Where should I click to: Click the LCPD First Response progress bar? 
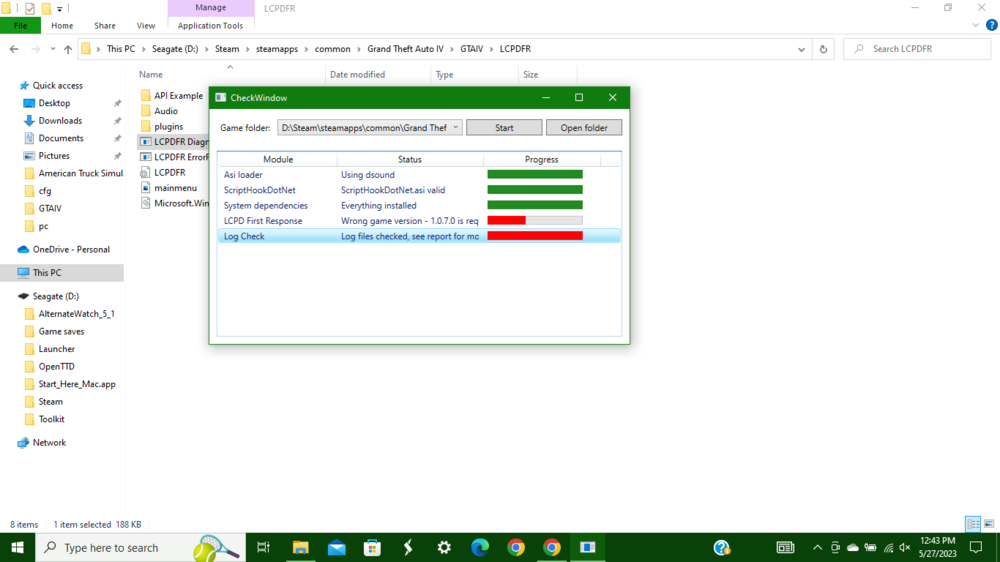pos(534,221)
